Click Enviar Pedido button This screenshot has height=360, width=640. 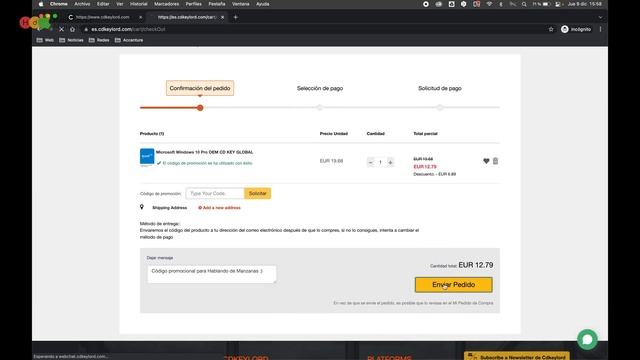(453, 285)
